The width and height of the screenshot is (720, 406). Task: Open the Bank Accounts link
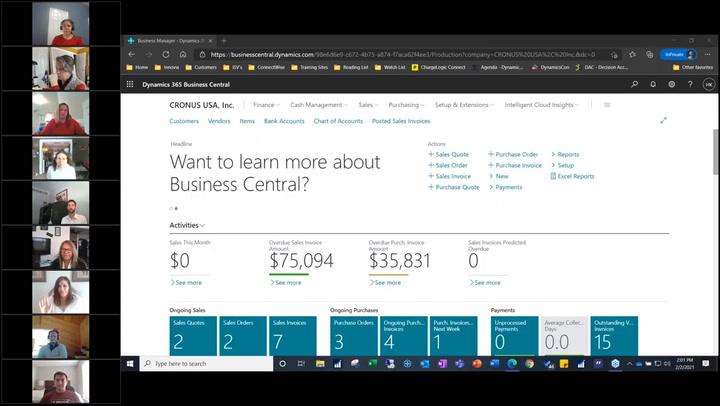coord(284,121)
